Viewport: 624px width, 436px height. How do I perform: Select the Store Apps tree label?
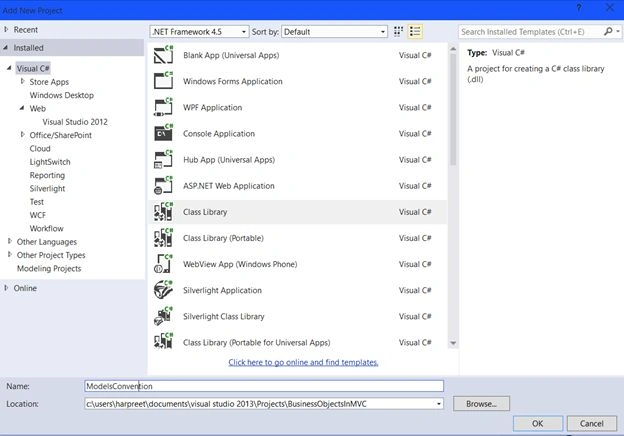(49, 82)
